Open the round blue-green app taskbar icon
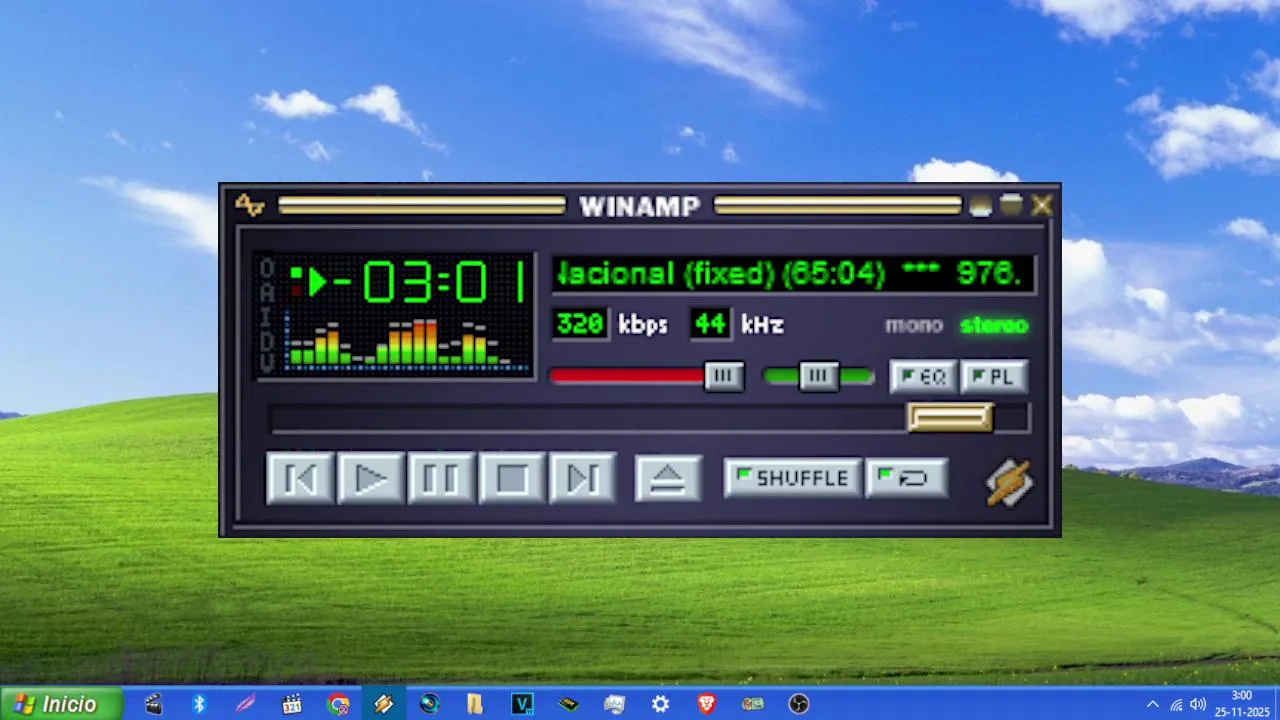The width and height of the screenshot is (1280, 720). tap(430, 704)
